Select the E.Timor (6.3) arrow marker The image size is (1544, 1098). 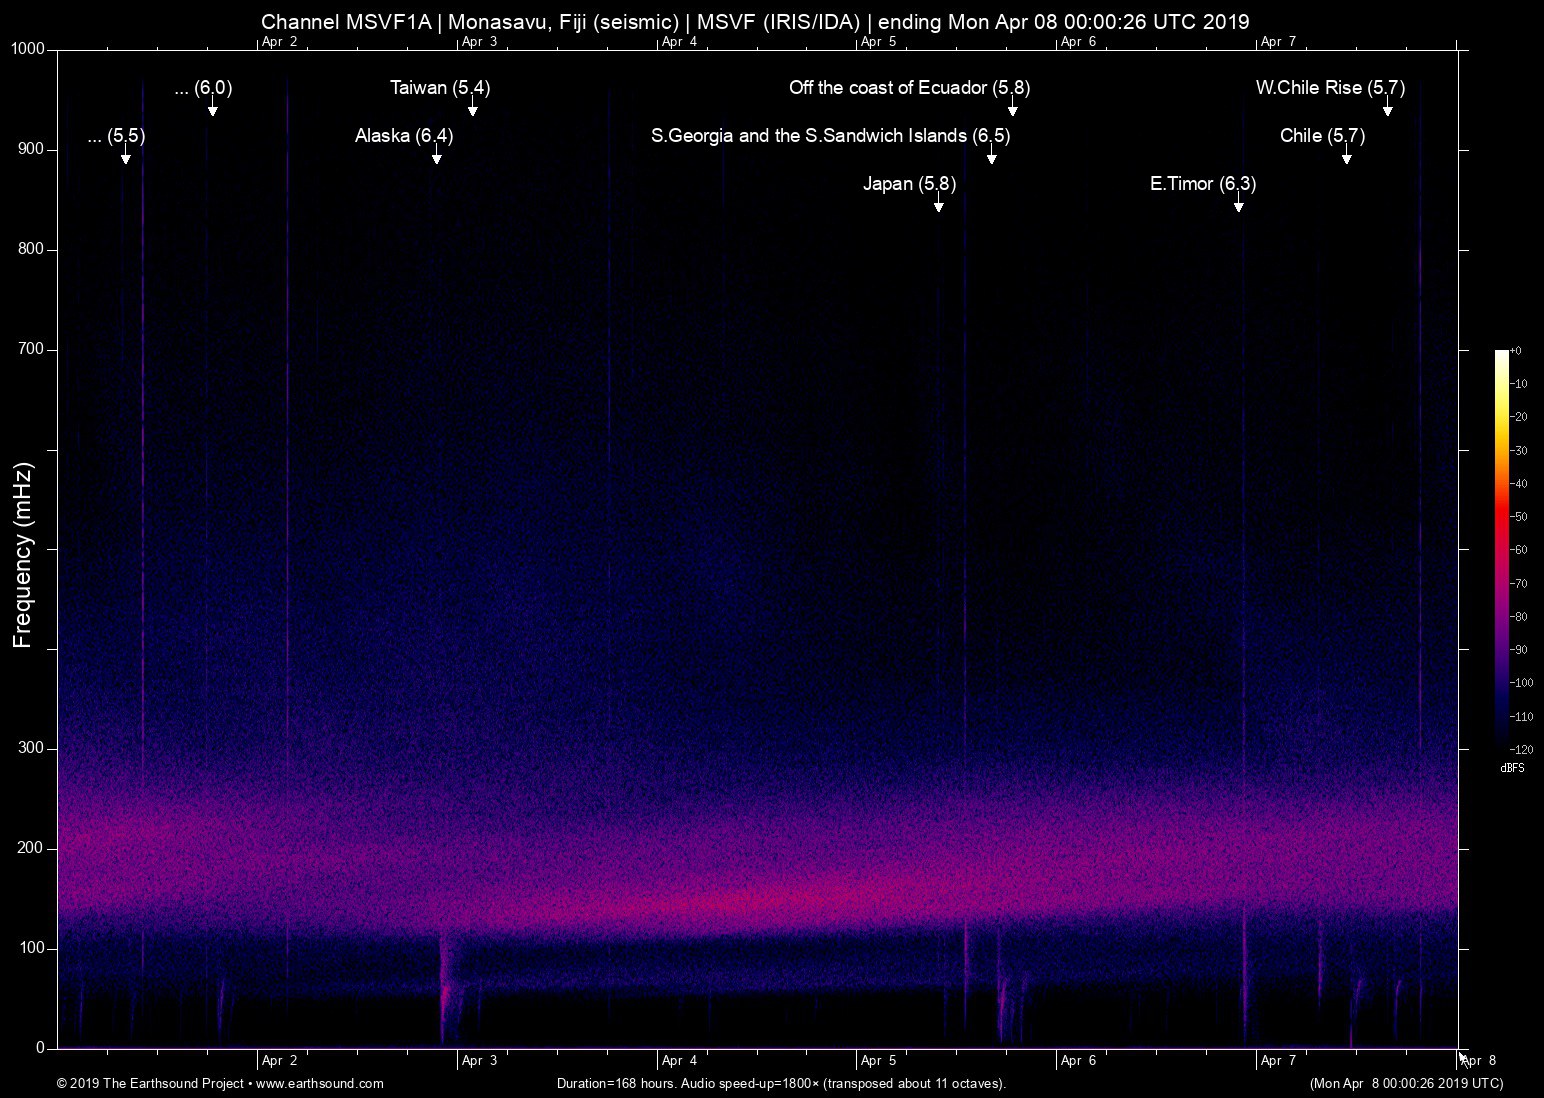pos(1238,207)
